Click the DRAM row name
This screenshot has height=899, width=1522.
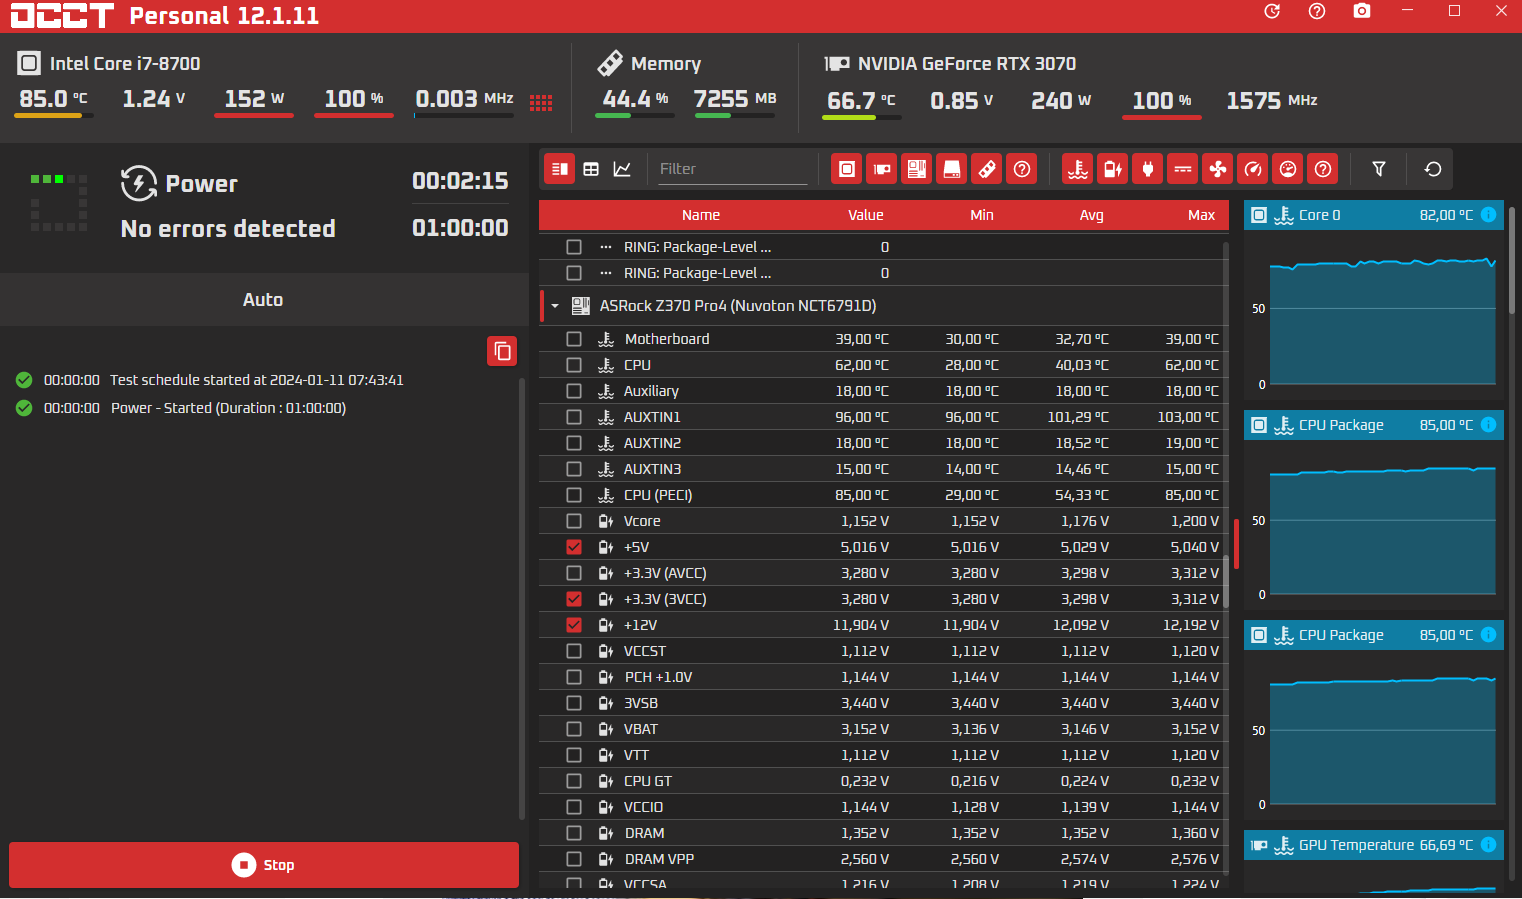644,833
